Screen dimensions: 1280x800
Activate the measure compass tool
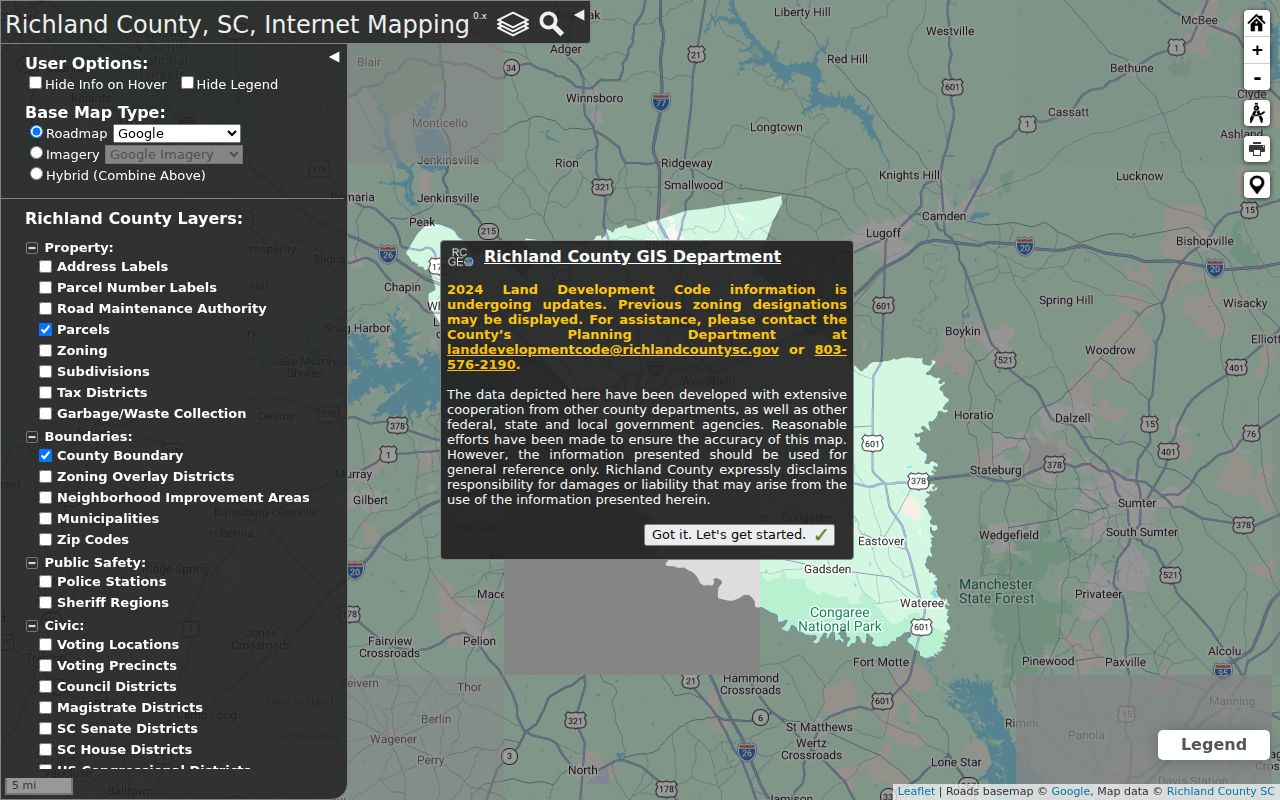pos(1257,113)
